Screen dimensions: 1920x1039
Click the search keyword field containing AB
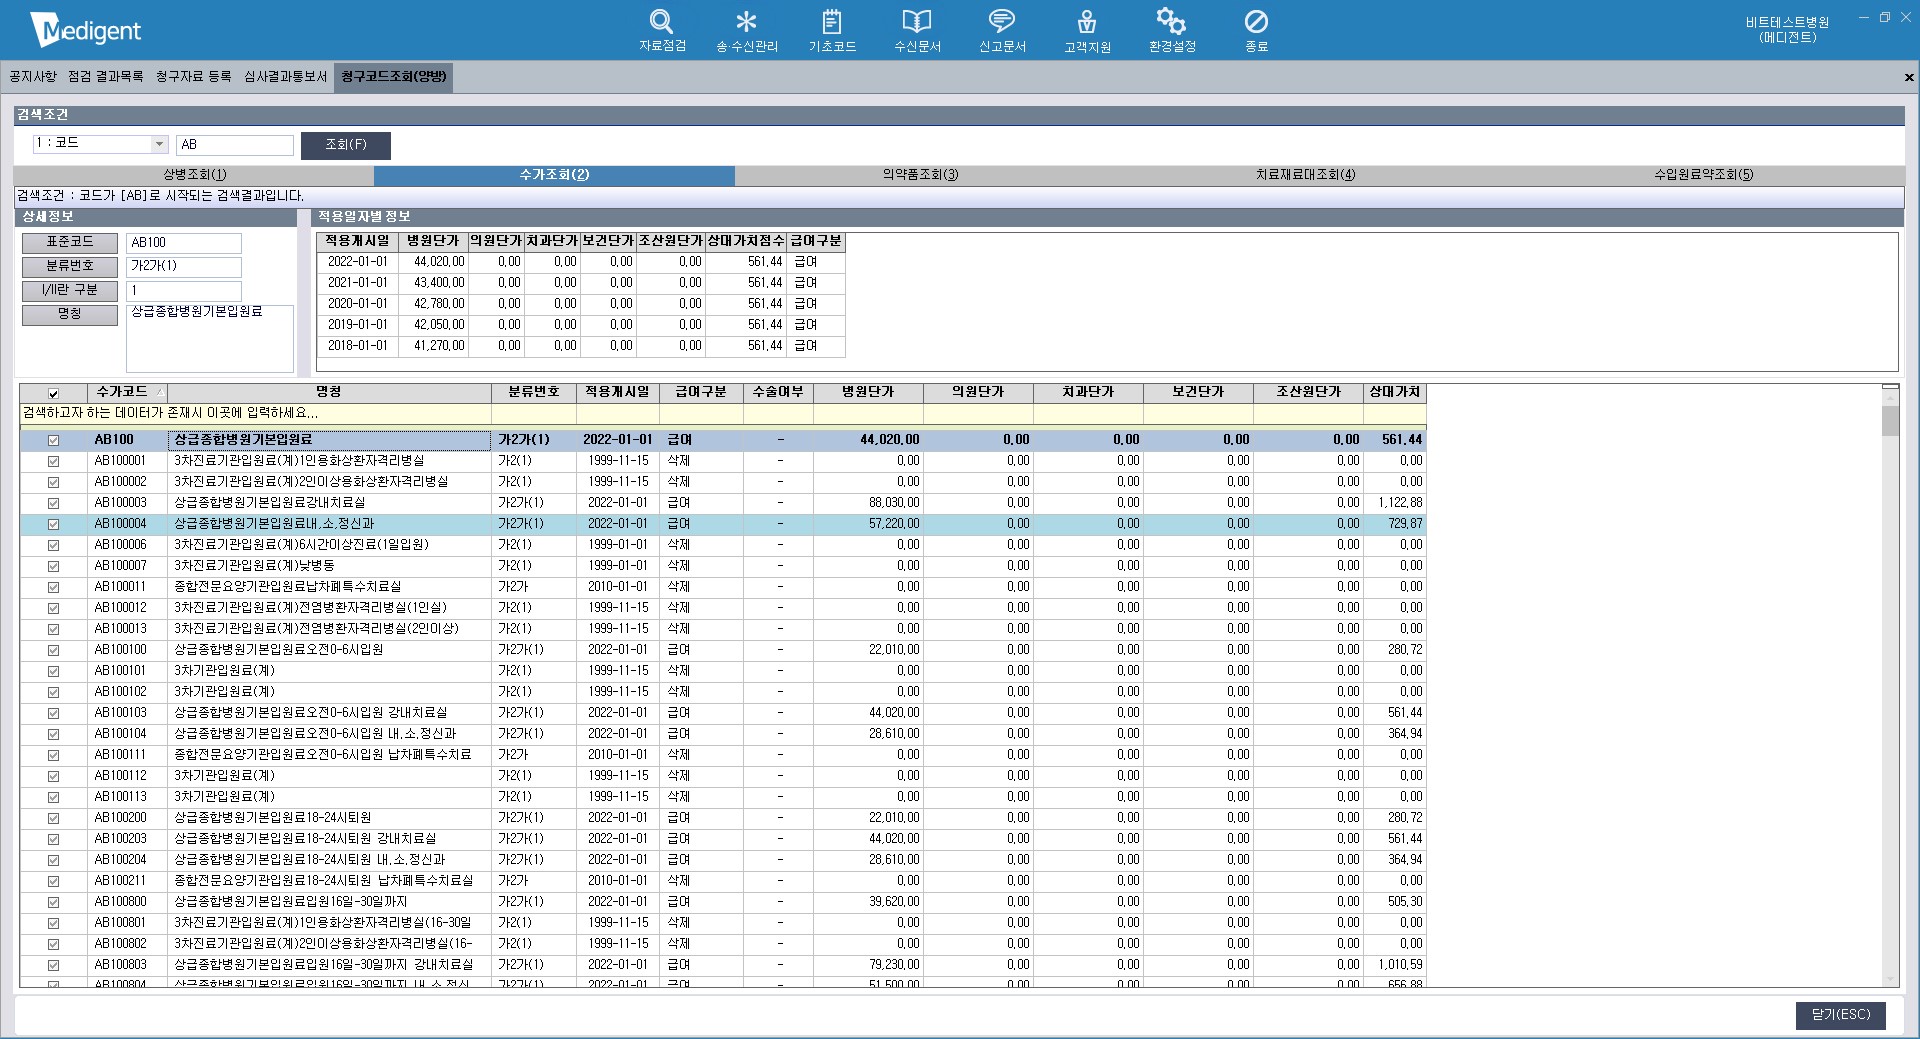tap(235, 145)
